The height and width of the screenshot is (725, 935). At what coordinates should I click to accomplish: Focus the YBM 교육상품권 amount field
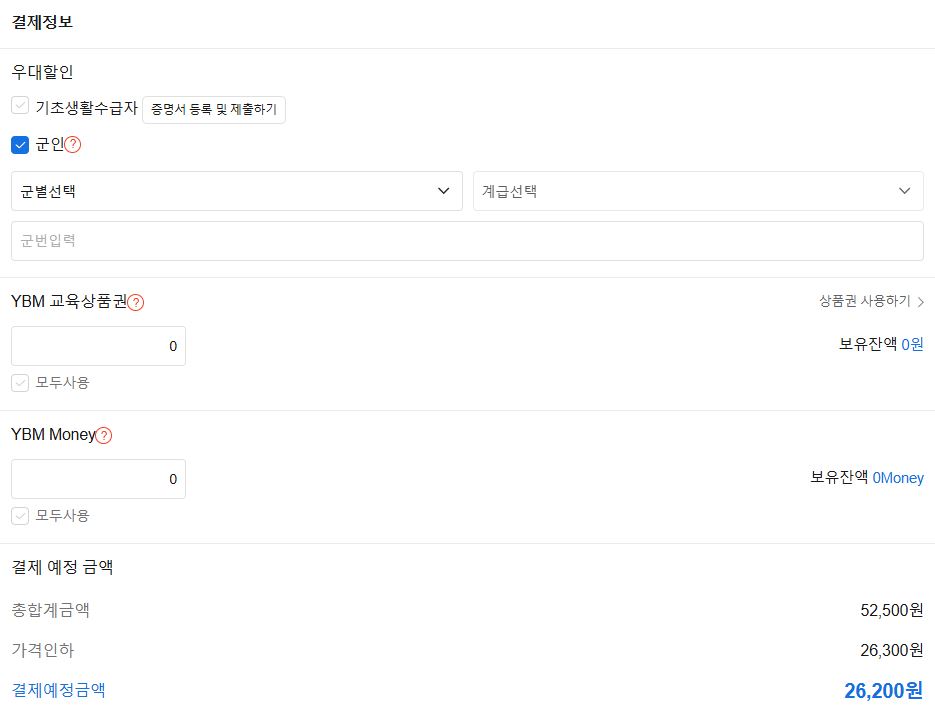[x=98, y=344]
